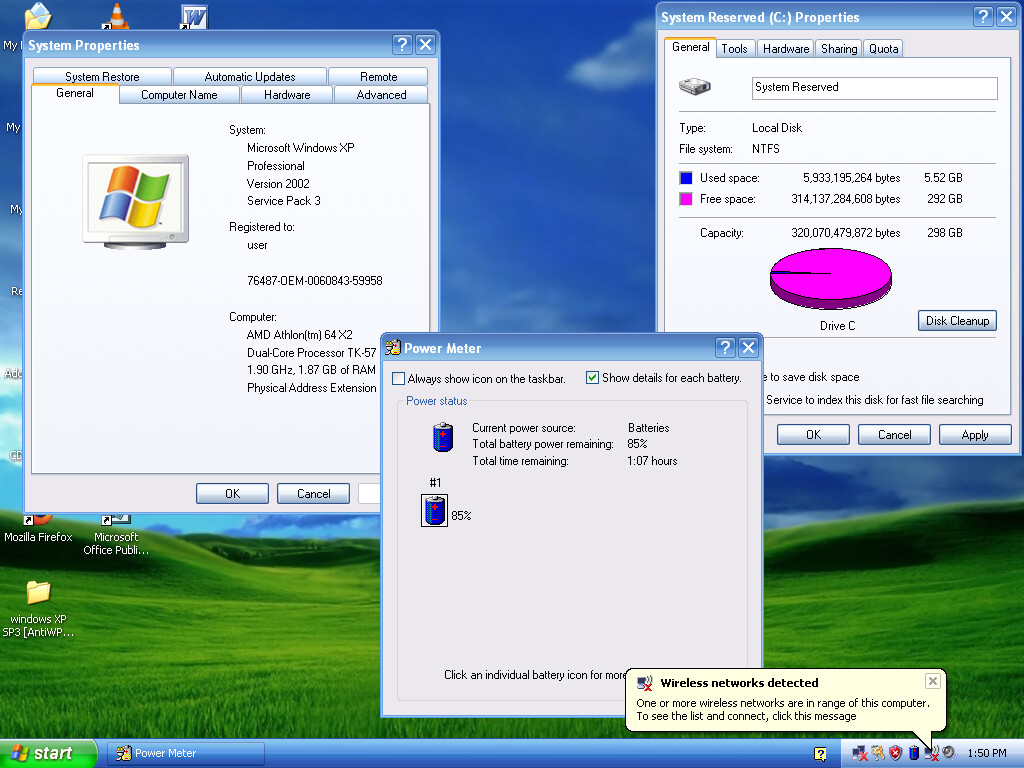
Task: Click the Power Meter taskbar button
Action: (x=186, y=754)
